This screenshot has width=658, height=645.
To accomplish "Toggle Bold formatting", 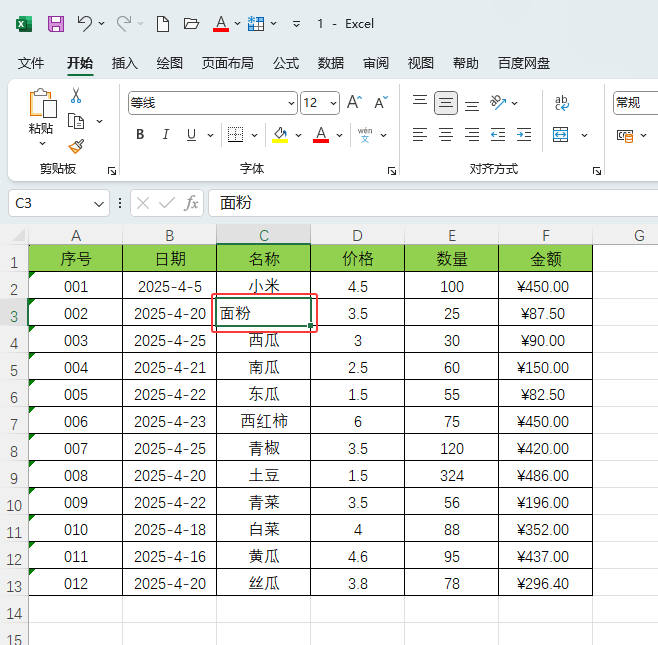I will pos(140,135).
